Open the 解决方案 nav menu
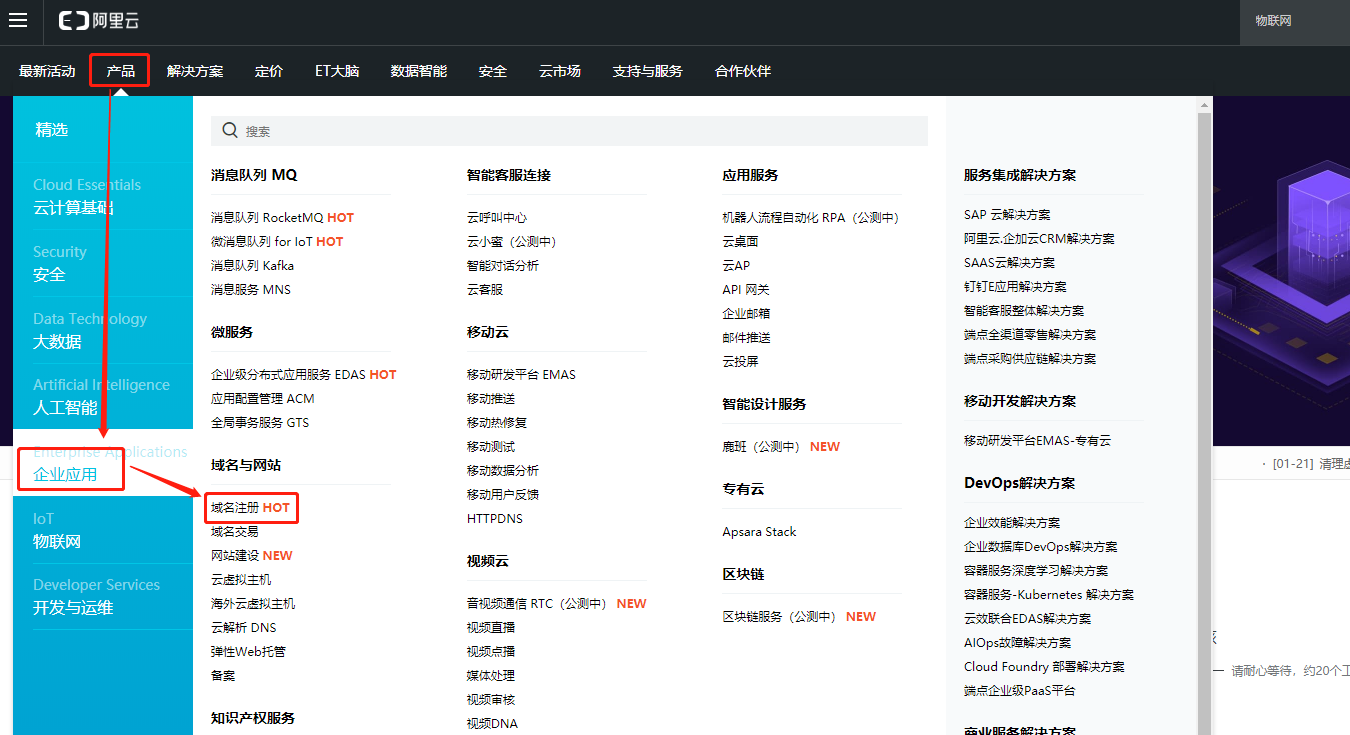 (195, 71)
